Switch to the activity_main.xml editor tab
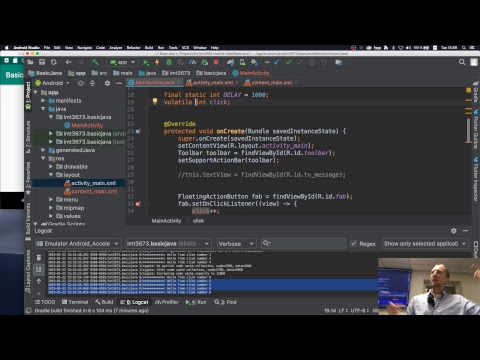The image size is (480, 360). [213, 82]
